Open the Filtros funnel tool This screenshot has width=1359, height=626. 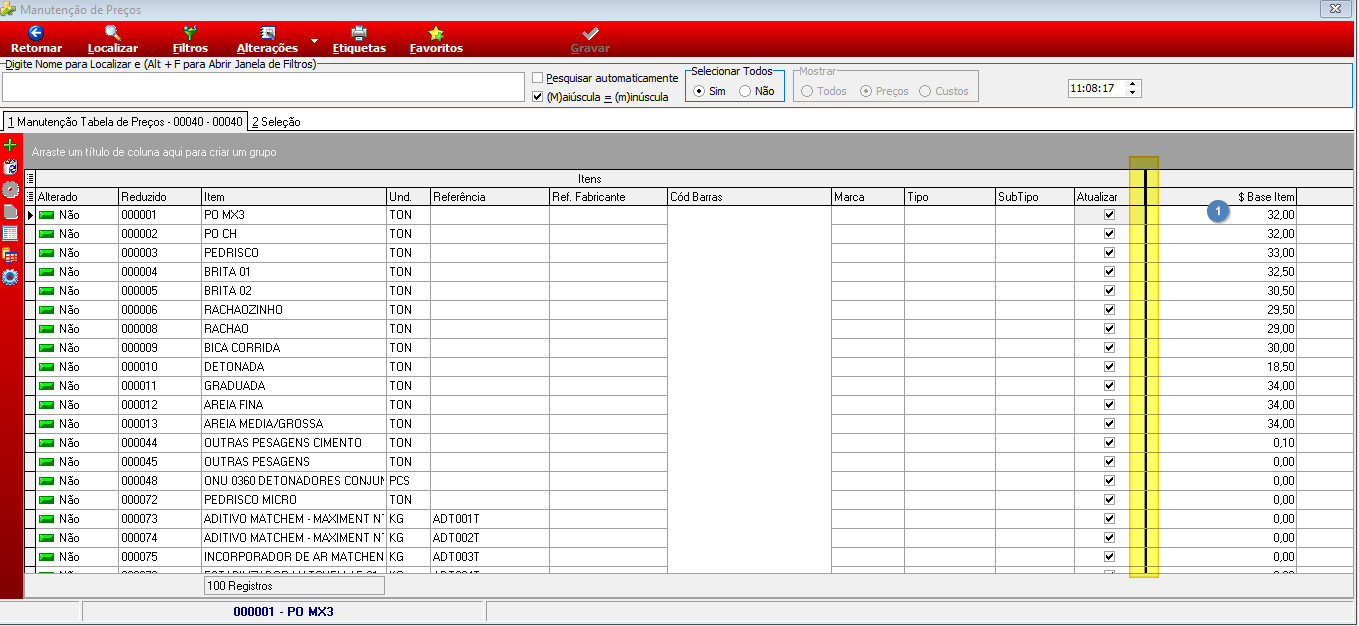click(x=190, y=40)
